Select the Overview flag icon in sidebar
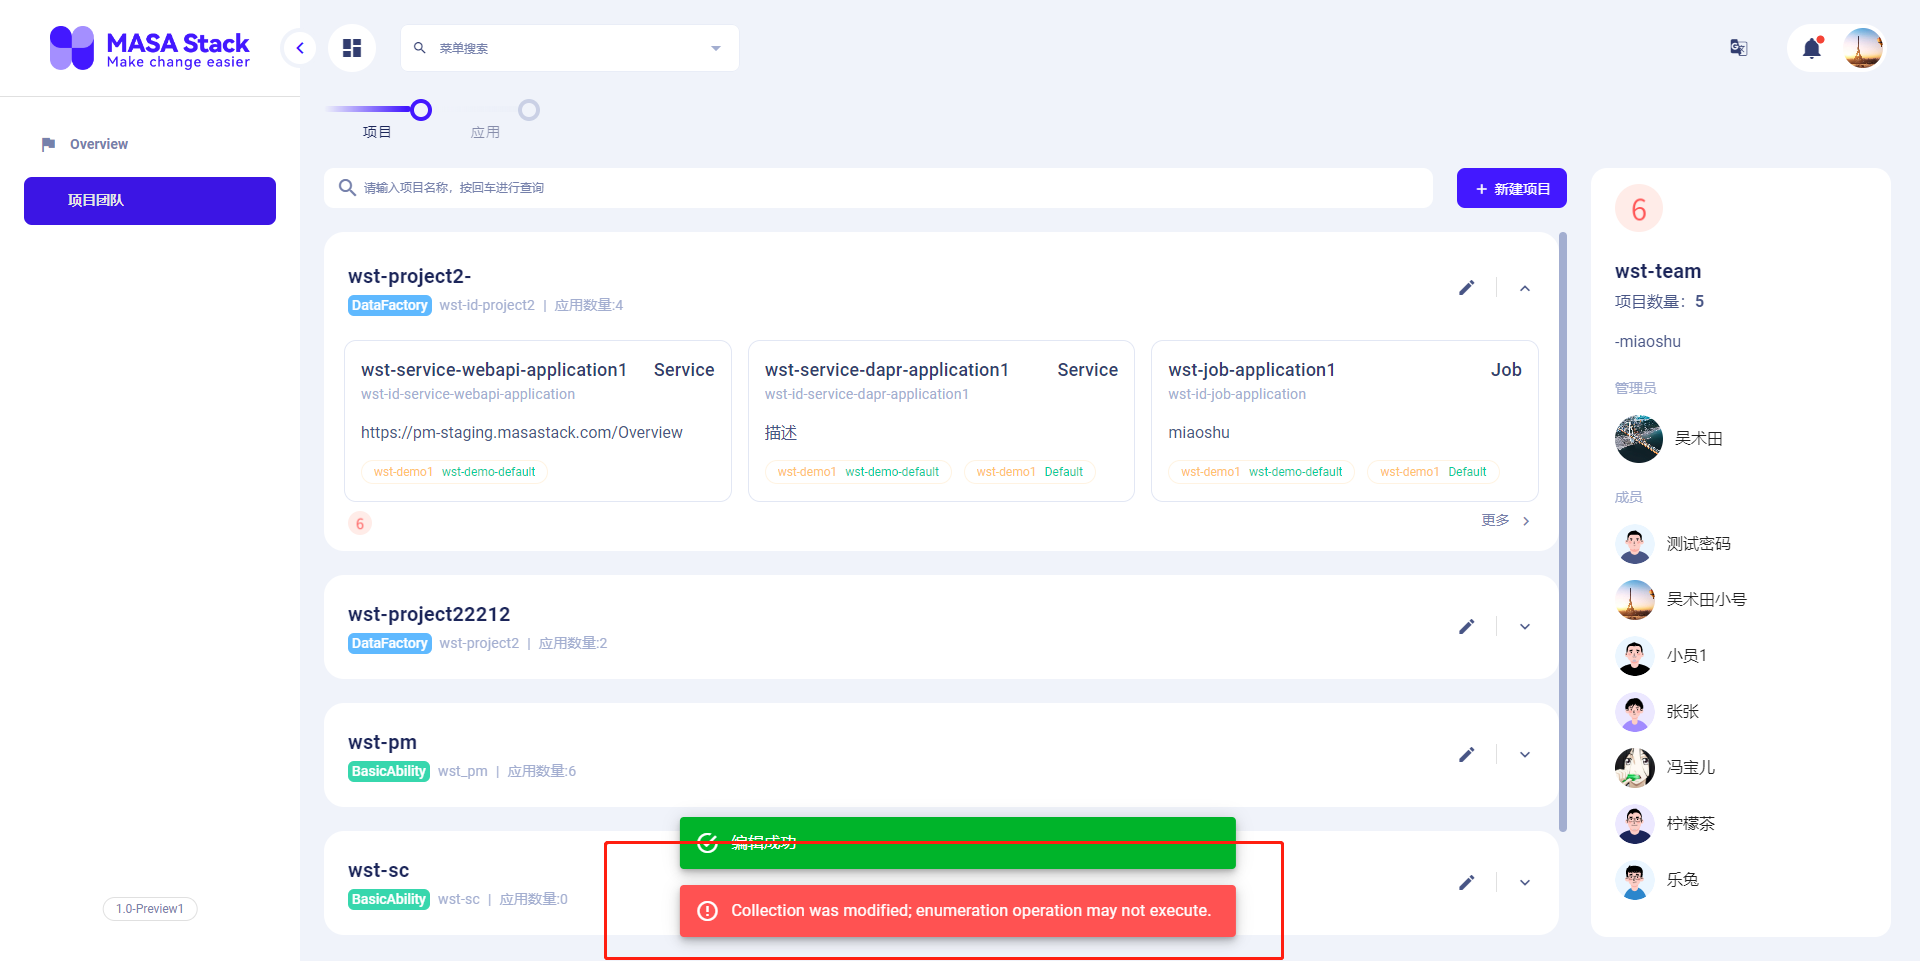This screenshot has width=1920, height=961. coord(47,144)
